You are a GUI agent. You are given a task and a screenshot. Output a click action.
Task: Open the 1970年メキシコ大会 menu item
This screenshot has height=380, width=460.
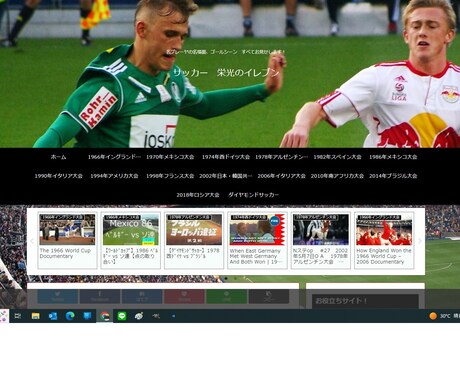click(x=170, y=157)
